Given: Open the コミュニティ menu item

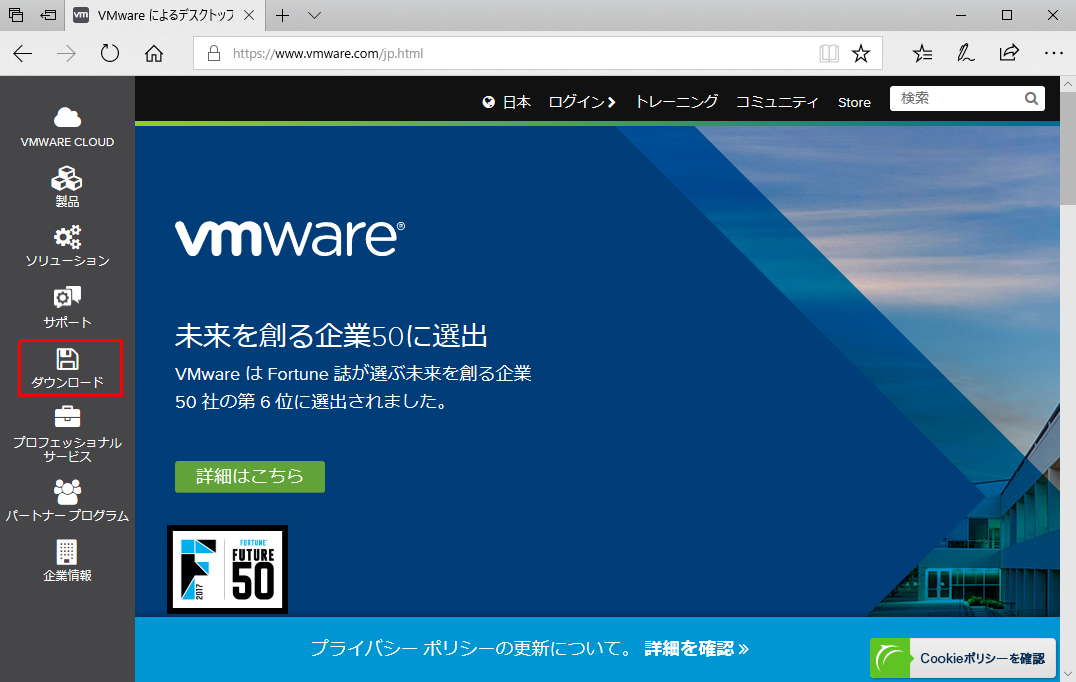Looking at the screenshot, I should [x=777, y=102].
